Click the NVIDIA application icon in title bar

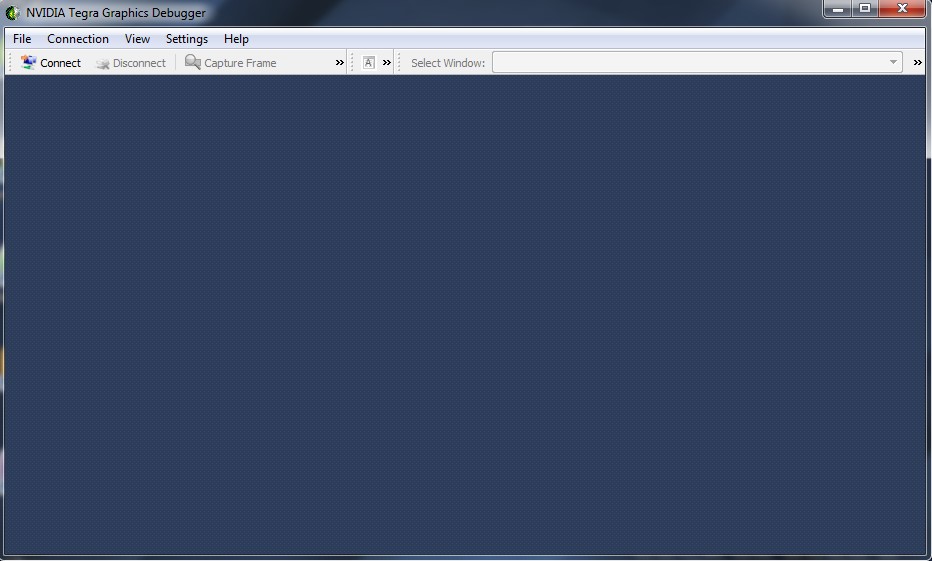[x=12, y=12]
